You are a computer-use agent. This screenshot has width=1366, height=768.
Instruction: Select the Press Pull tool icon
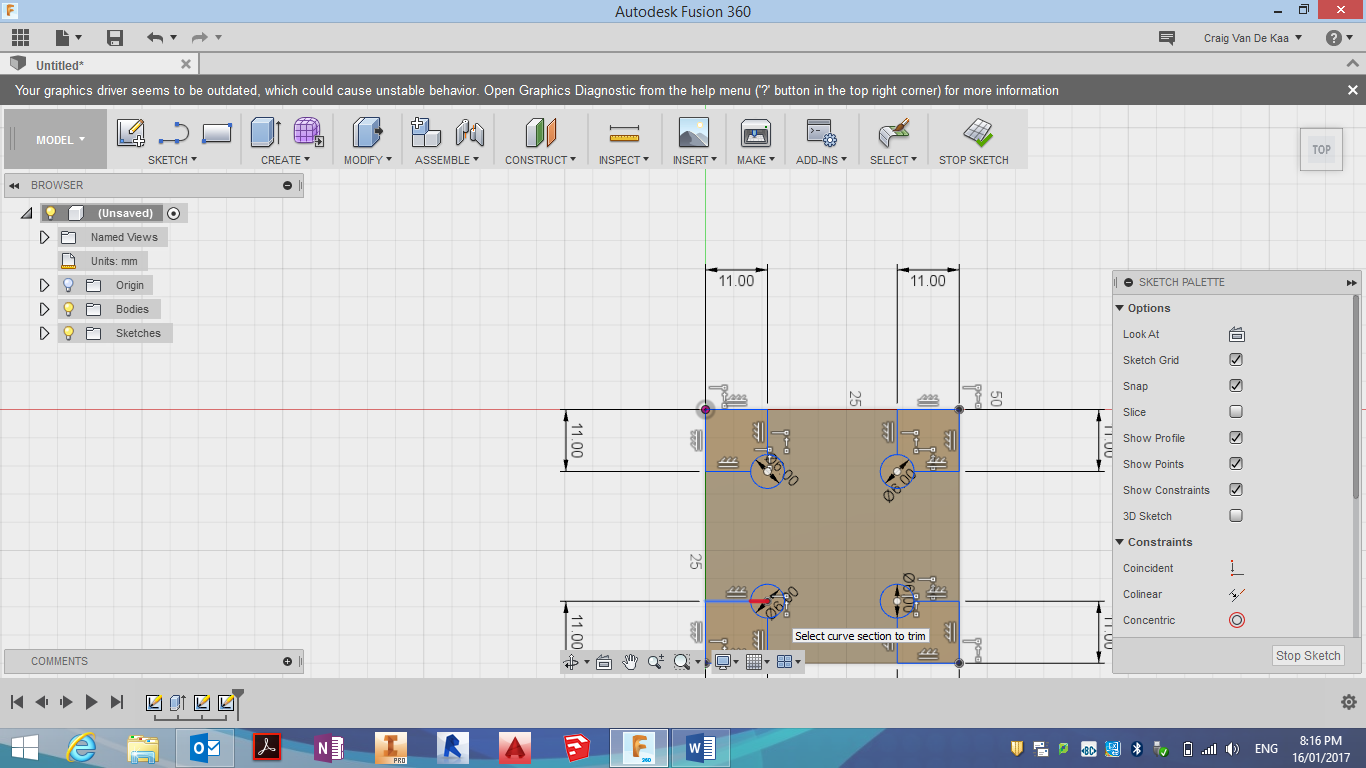tap(368, 132)
